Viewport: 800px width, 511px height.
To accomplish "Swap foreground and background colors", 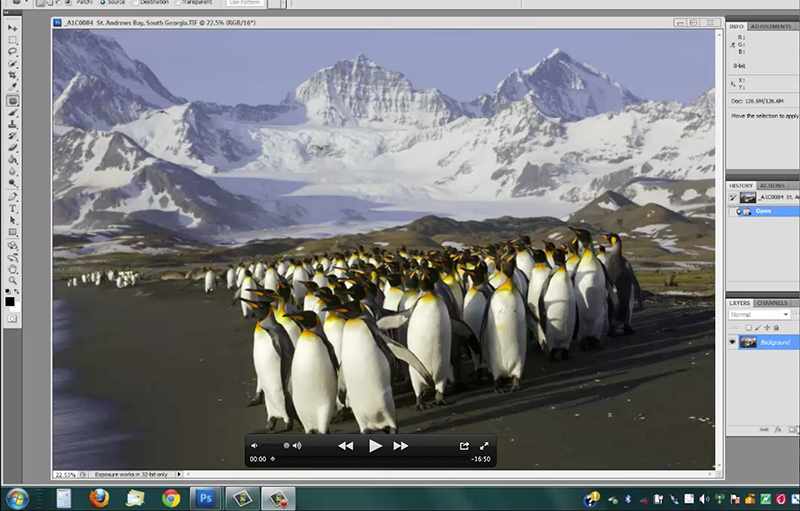I will (17, 292).
